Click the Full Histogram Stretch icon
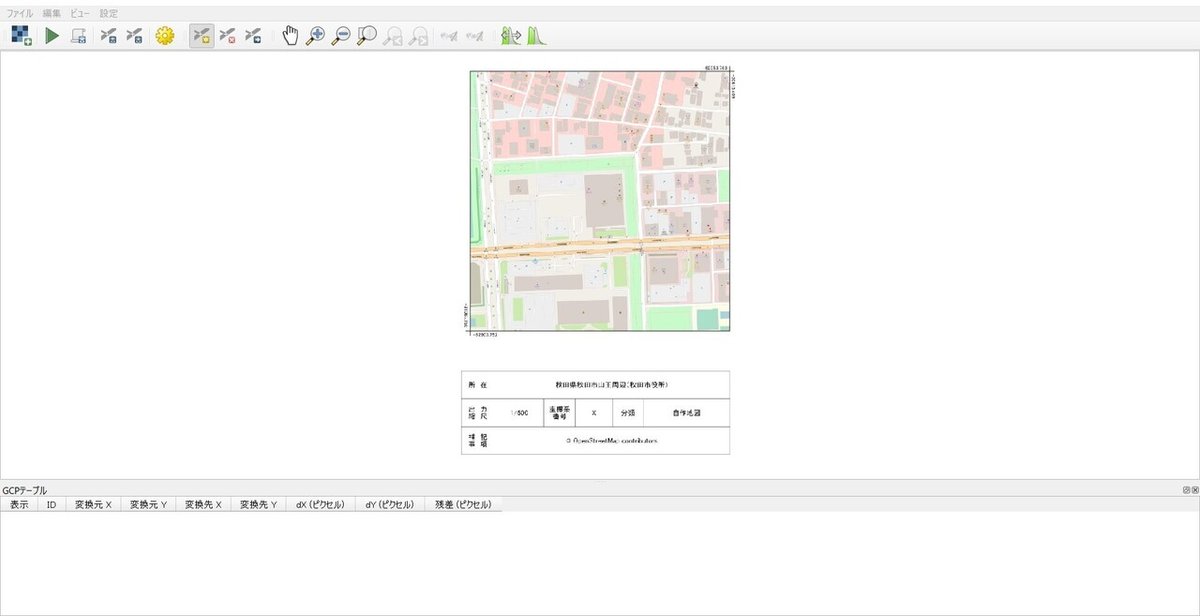This screenshot has width=1200, height=616. coord(511,36)
